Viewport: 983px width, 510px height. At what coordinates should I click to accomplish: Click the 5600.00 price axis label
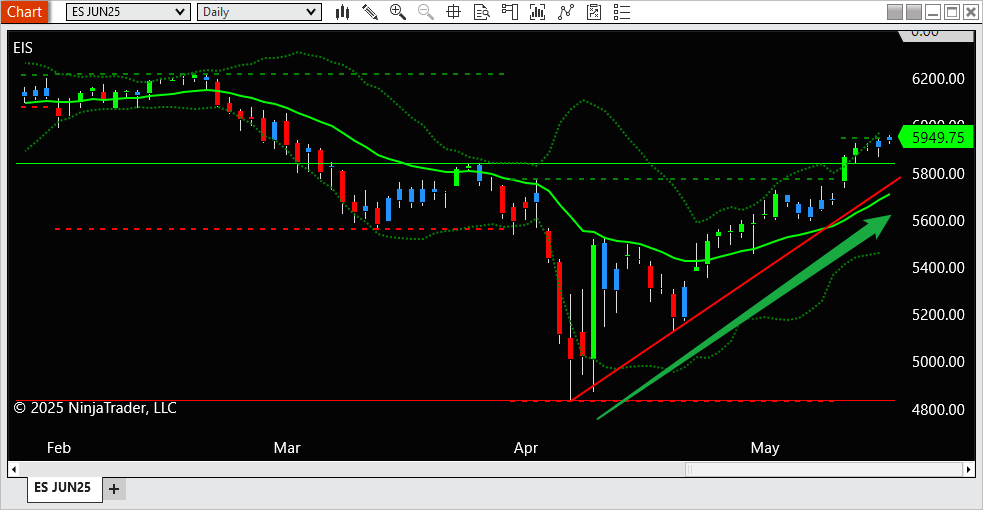tap(938, 221)
